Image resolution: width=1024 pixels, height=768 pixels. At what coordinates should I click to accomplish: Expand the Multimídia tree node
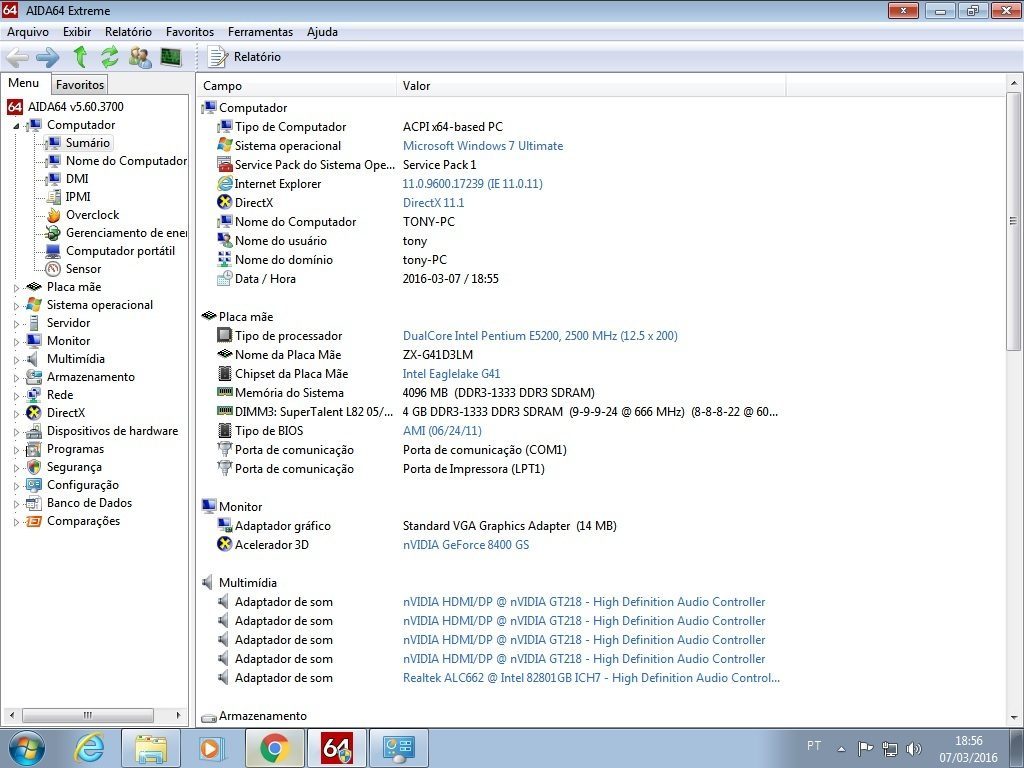pos(16,359)
